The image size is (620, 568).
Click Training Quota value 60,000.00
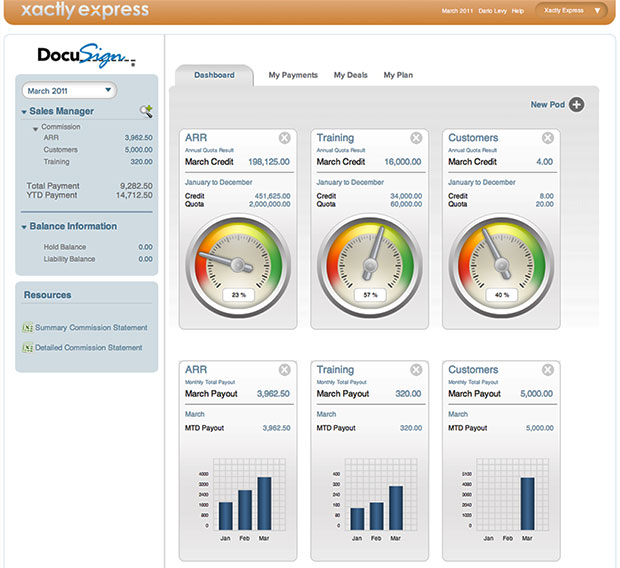click(x=406, y=204)
